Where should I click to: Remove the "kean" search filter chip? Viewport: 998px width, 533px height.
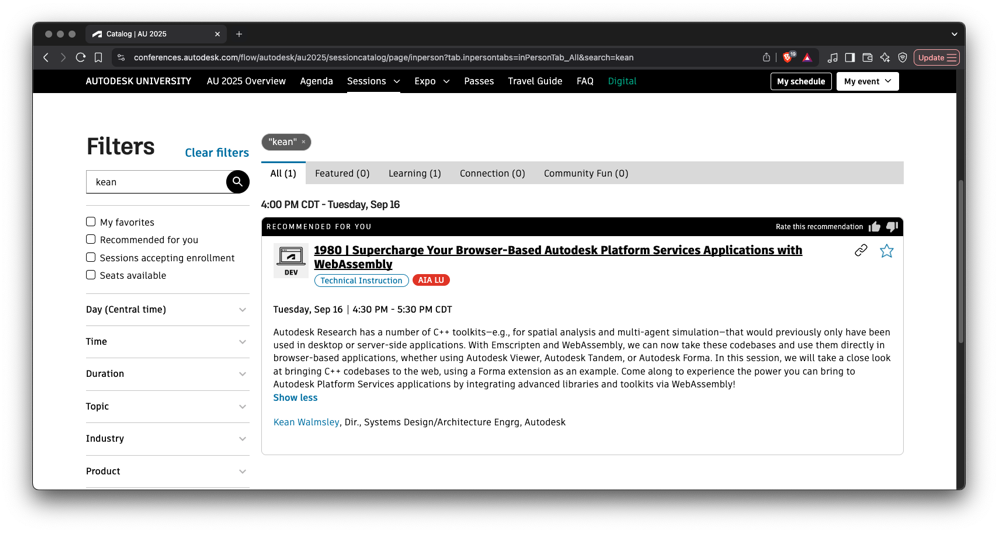click(x=304, y=142)
